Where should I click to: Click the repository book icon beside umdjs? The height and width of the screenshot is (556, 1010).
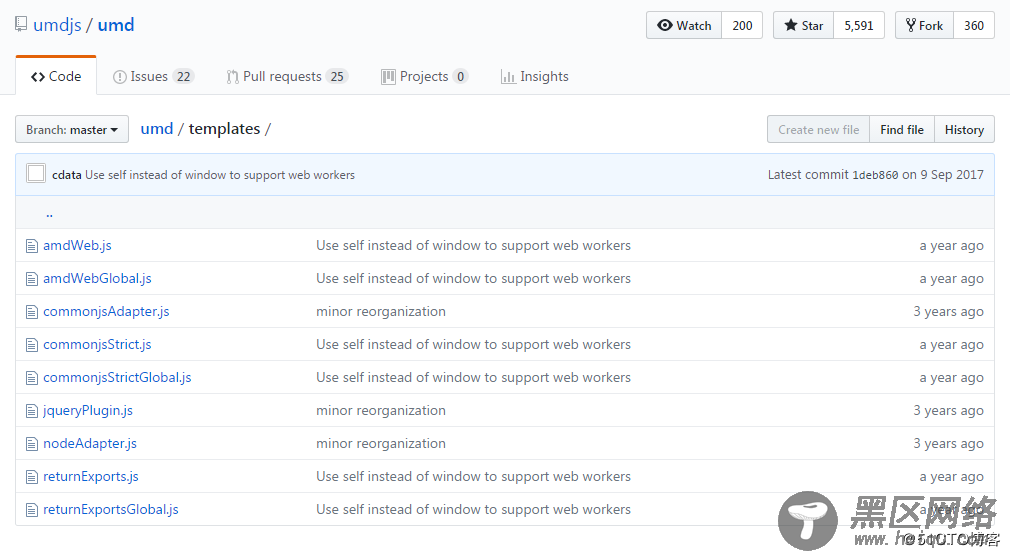(x=21, y=24)
